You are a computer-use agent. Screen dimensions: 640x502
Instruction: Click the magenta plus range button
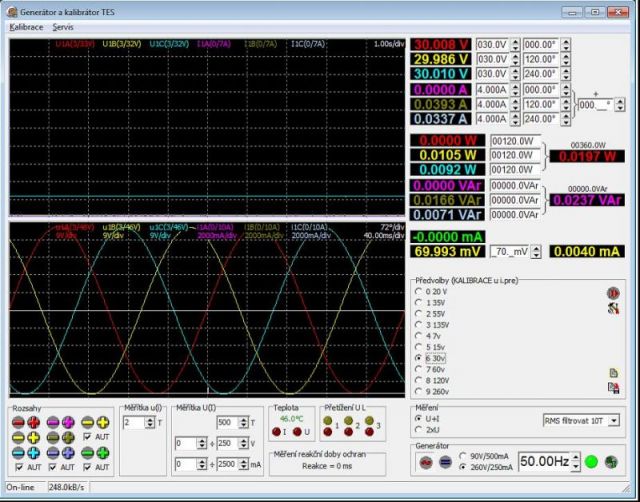coord(68,422)
